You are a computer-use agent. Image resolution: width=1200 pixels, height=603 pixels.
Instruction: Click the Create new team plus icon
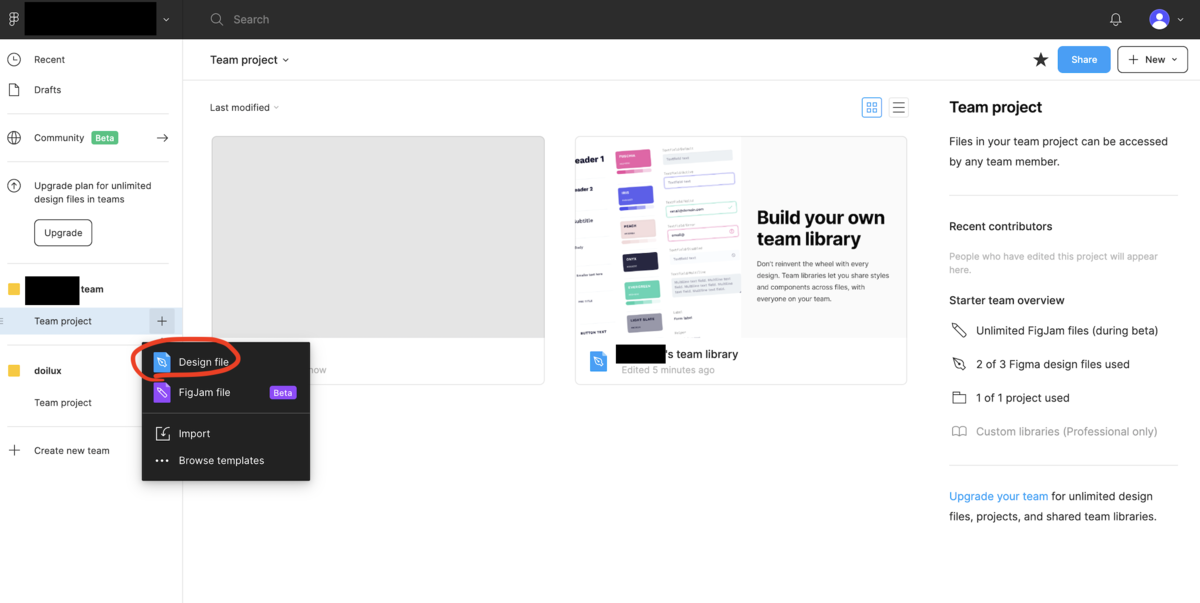click(x=14, y=451)
